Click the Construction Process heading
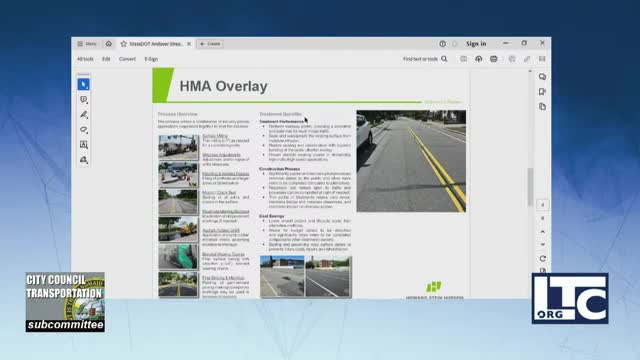Viewport: 640px width, 360px height. point(280,169)
